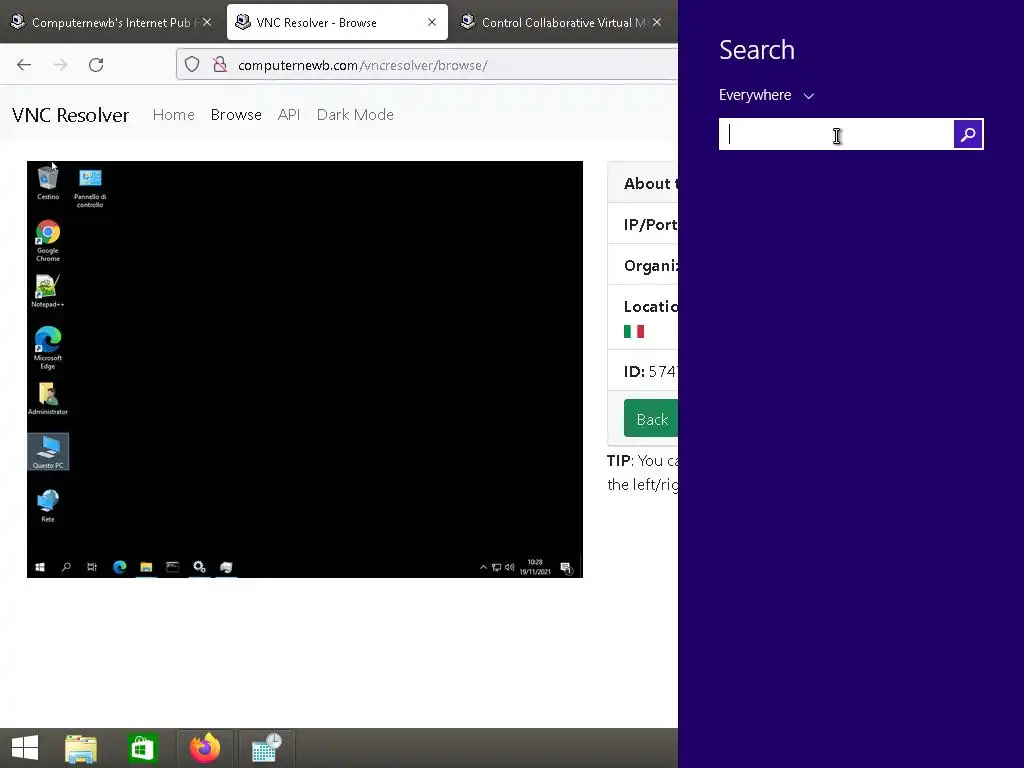Click the server manager icon in remote taskbar
Viewport: 1024px width, 768px height.
click(226, 567)
